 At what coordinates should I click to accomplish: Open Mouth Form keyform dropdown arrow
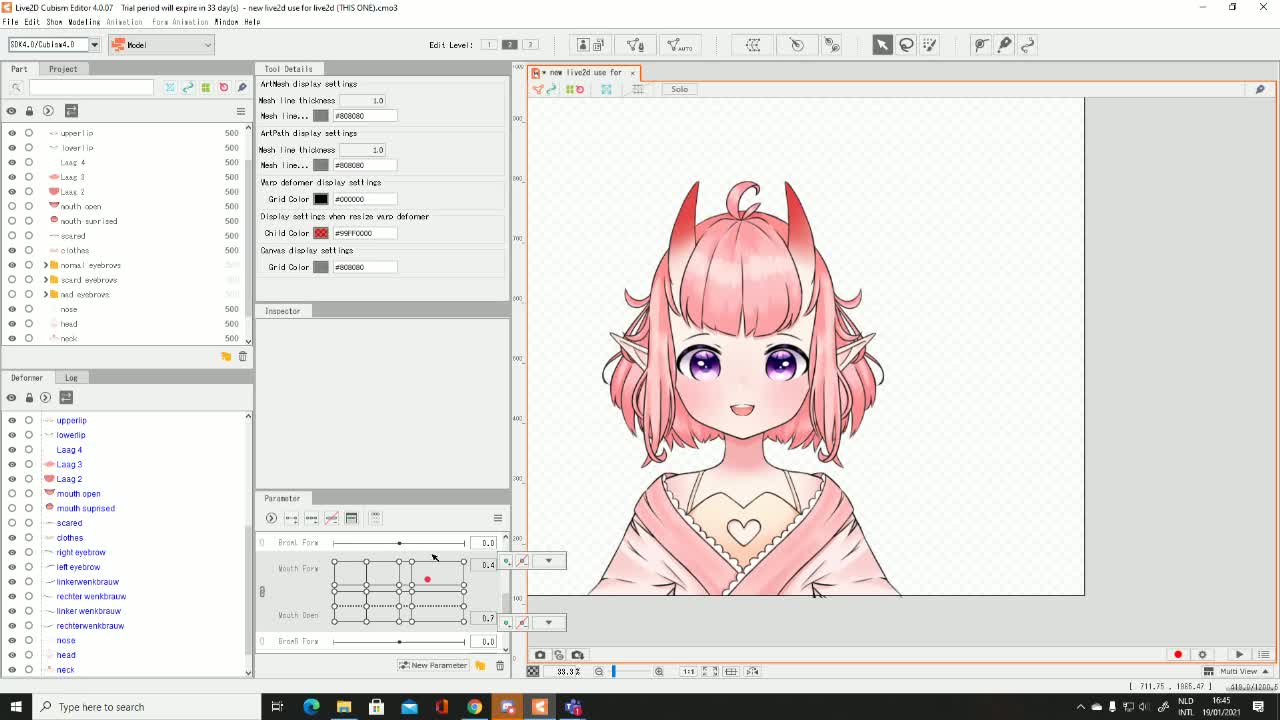[548, 561]
